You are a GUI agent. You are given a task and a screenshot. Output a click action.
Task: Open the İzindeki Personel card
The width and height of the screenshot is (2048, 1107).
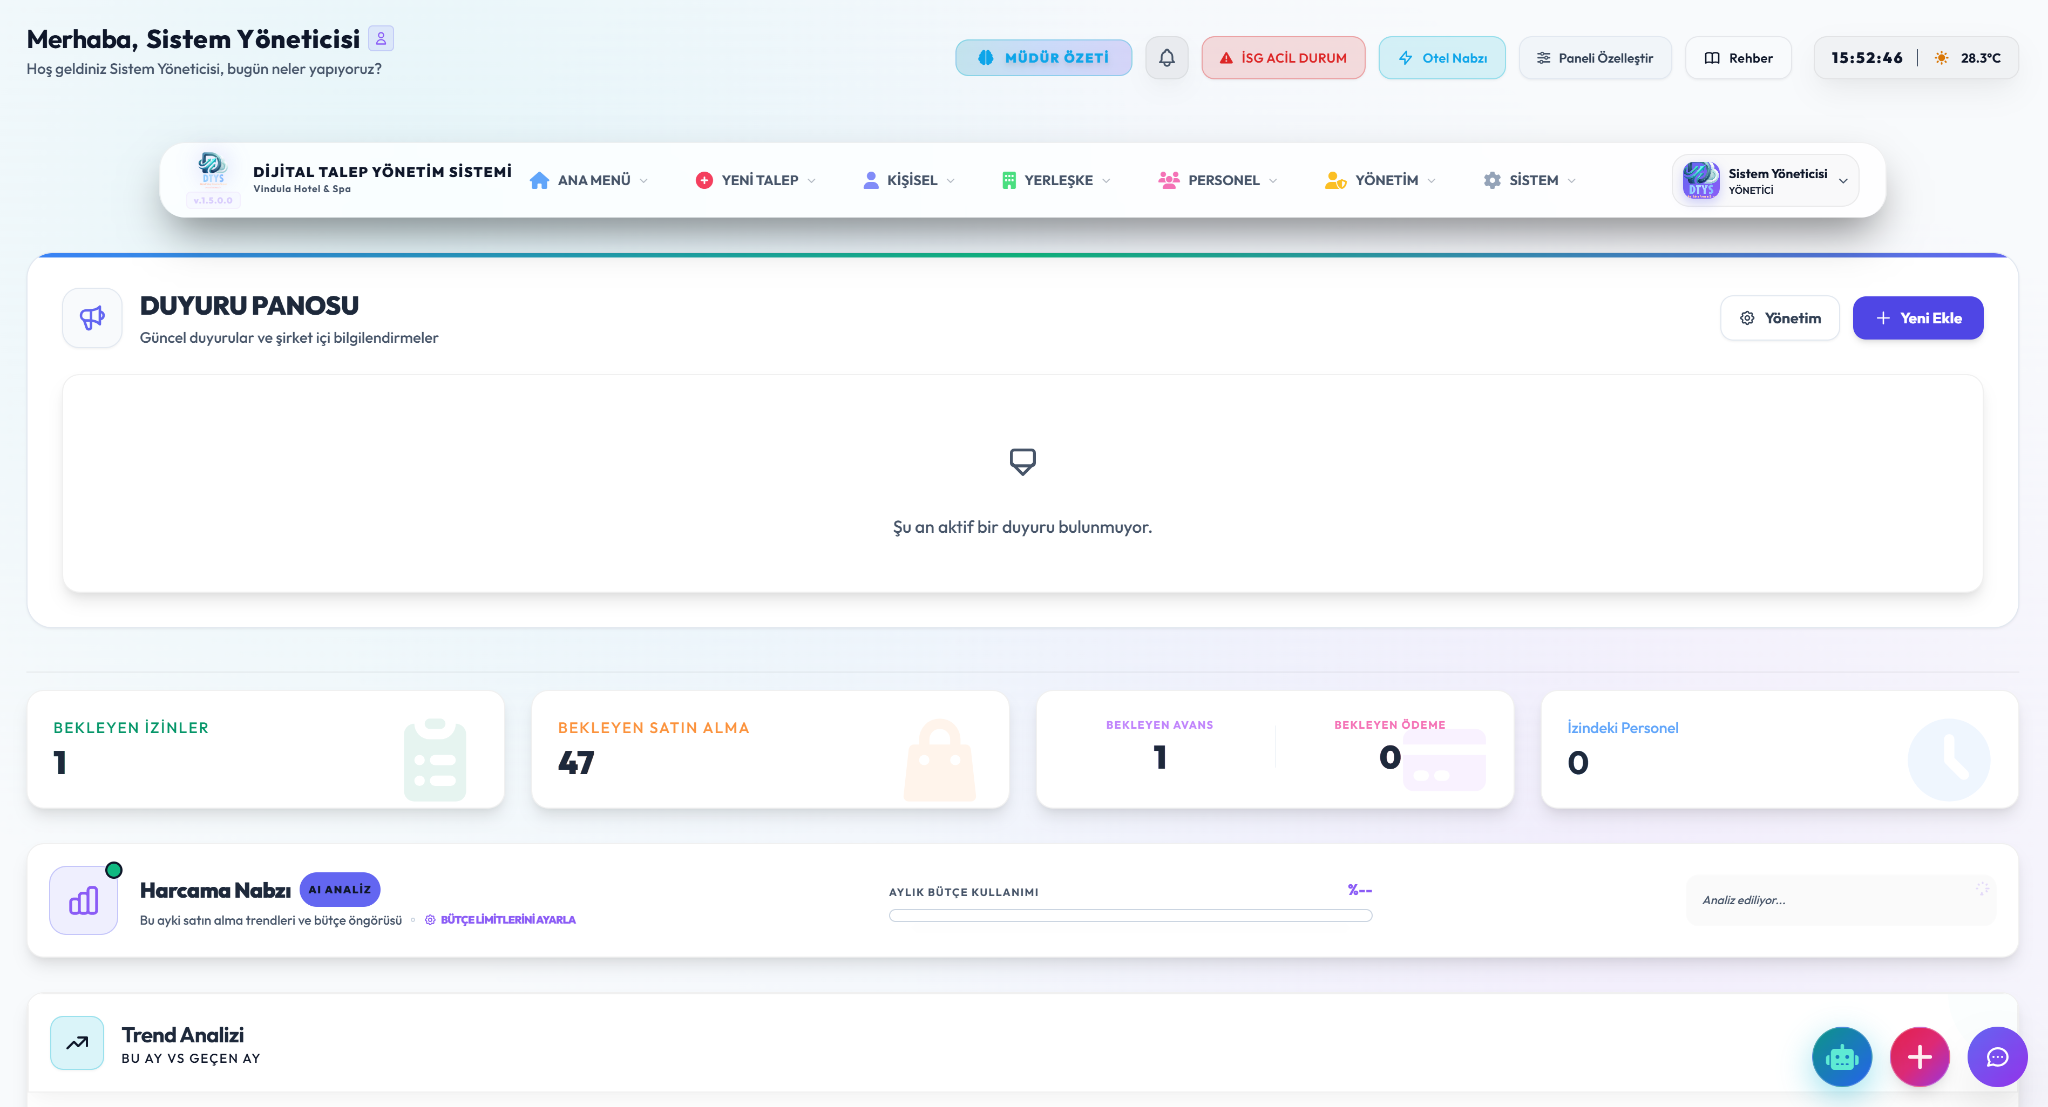coord(1780,749)
